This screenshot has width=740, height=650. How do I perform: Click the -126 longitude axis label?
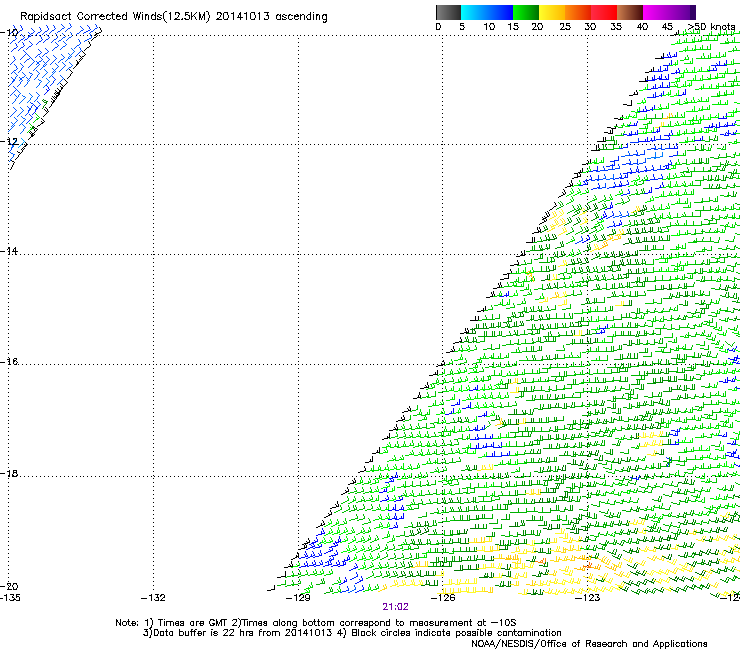click(443, 598)
